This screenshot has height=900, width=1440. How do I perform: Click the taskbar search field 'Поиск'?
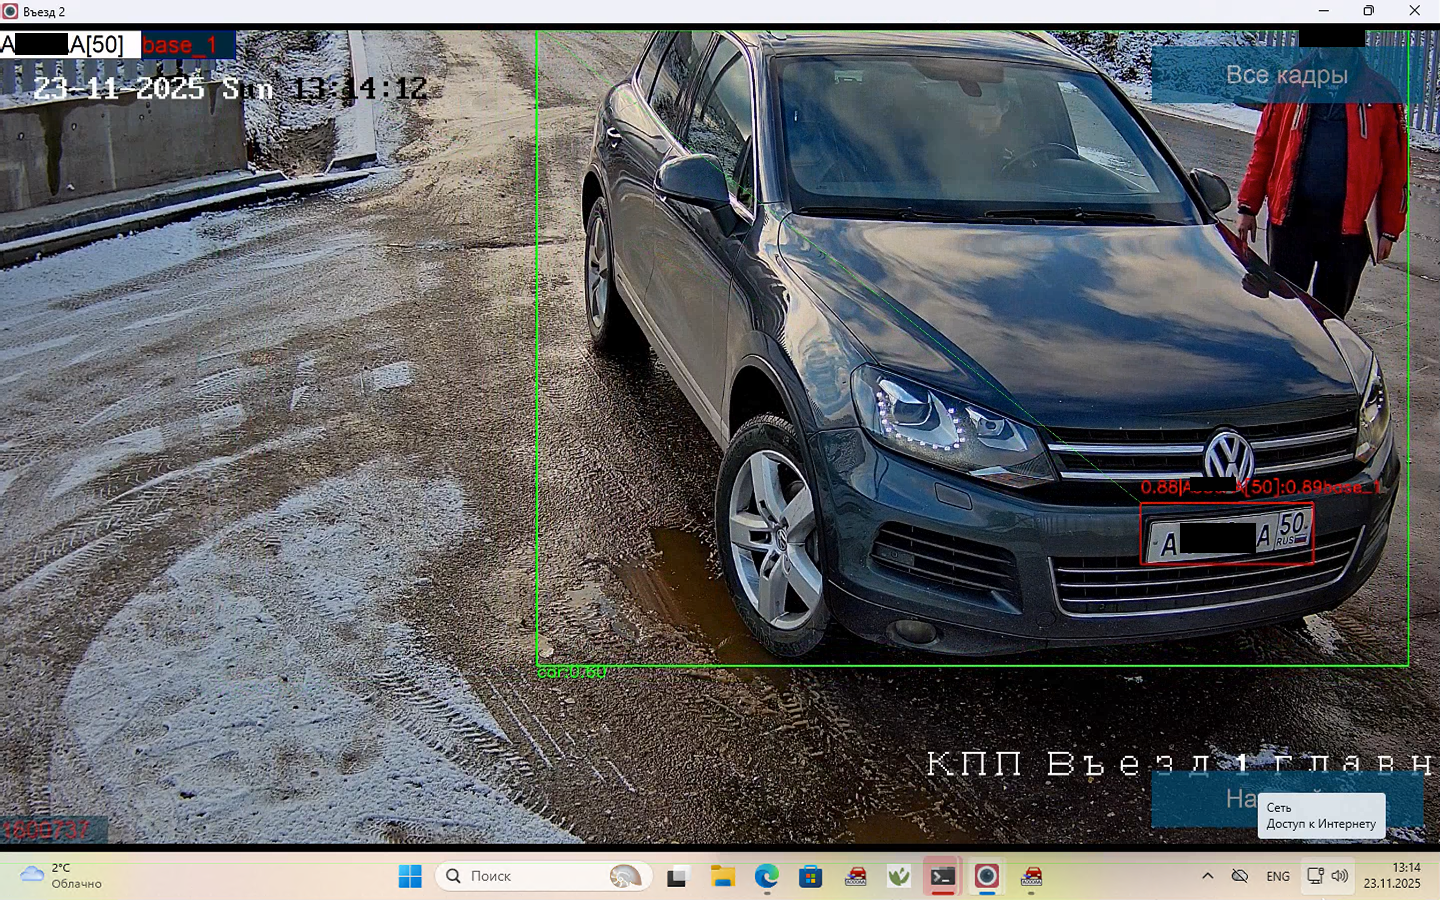click(x=544, y=877)
